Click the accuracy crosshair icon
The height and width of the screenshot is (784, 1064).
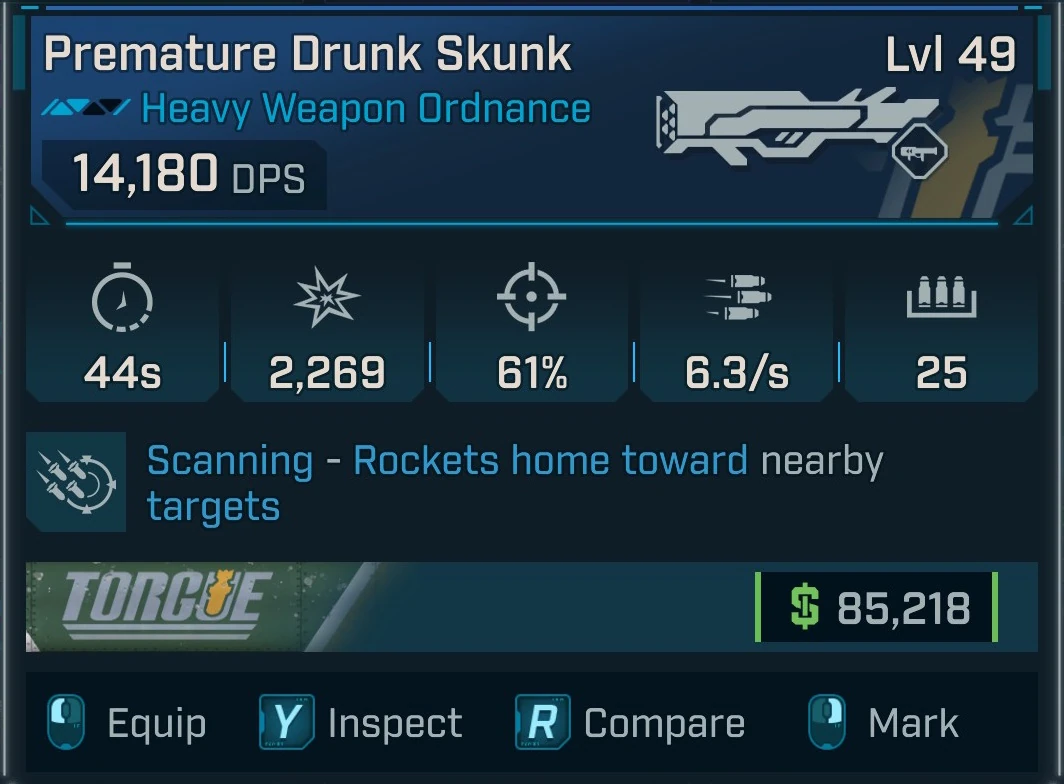(x=531, y=297)
